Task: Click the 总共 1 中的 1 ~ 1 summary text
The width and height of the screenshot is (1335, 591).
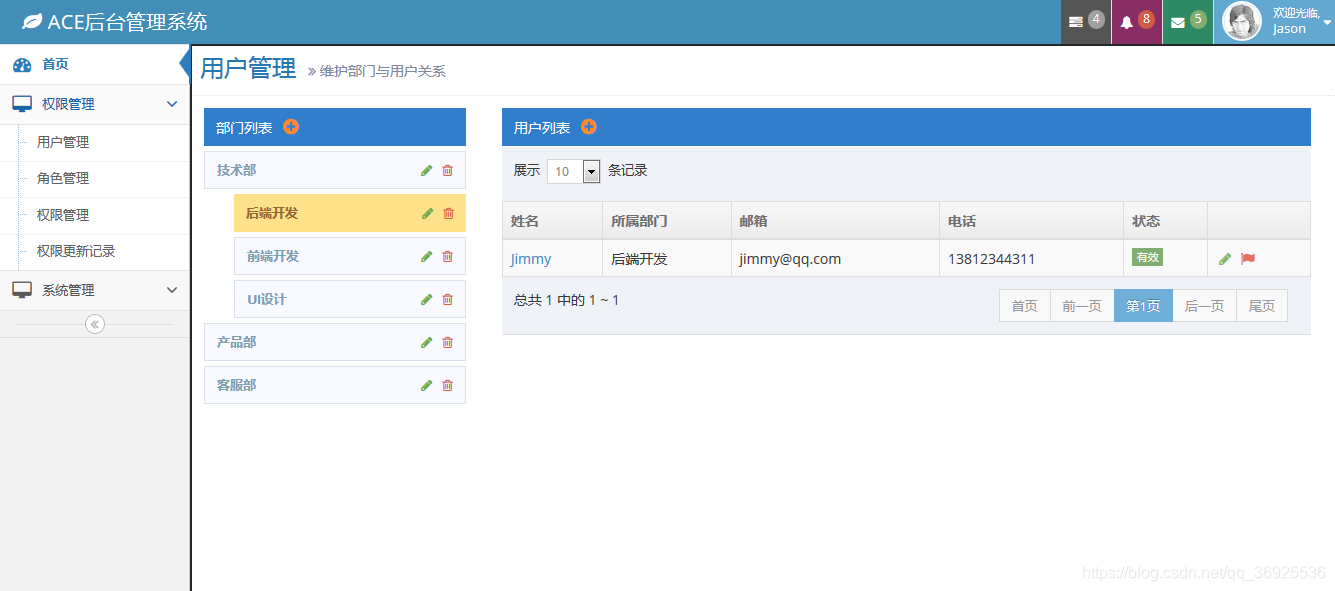Action: pos(566,300)
